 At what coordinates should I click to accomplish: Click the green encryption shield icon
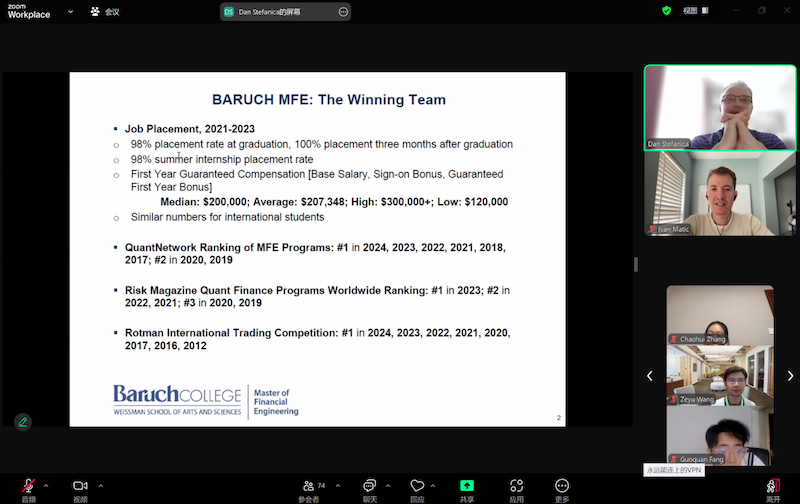(x=667, y=11)
